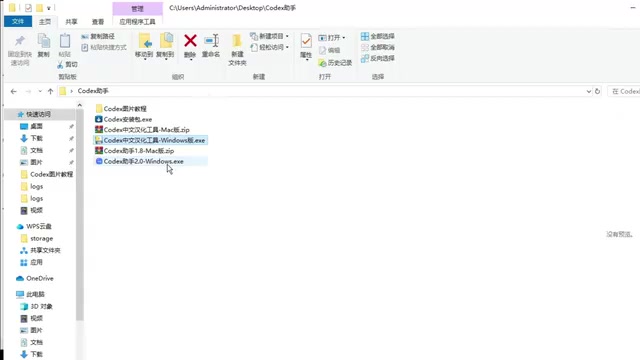640x360 pixels.
Task: Click the Refresh button by address bar
Action: 598,91
